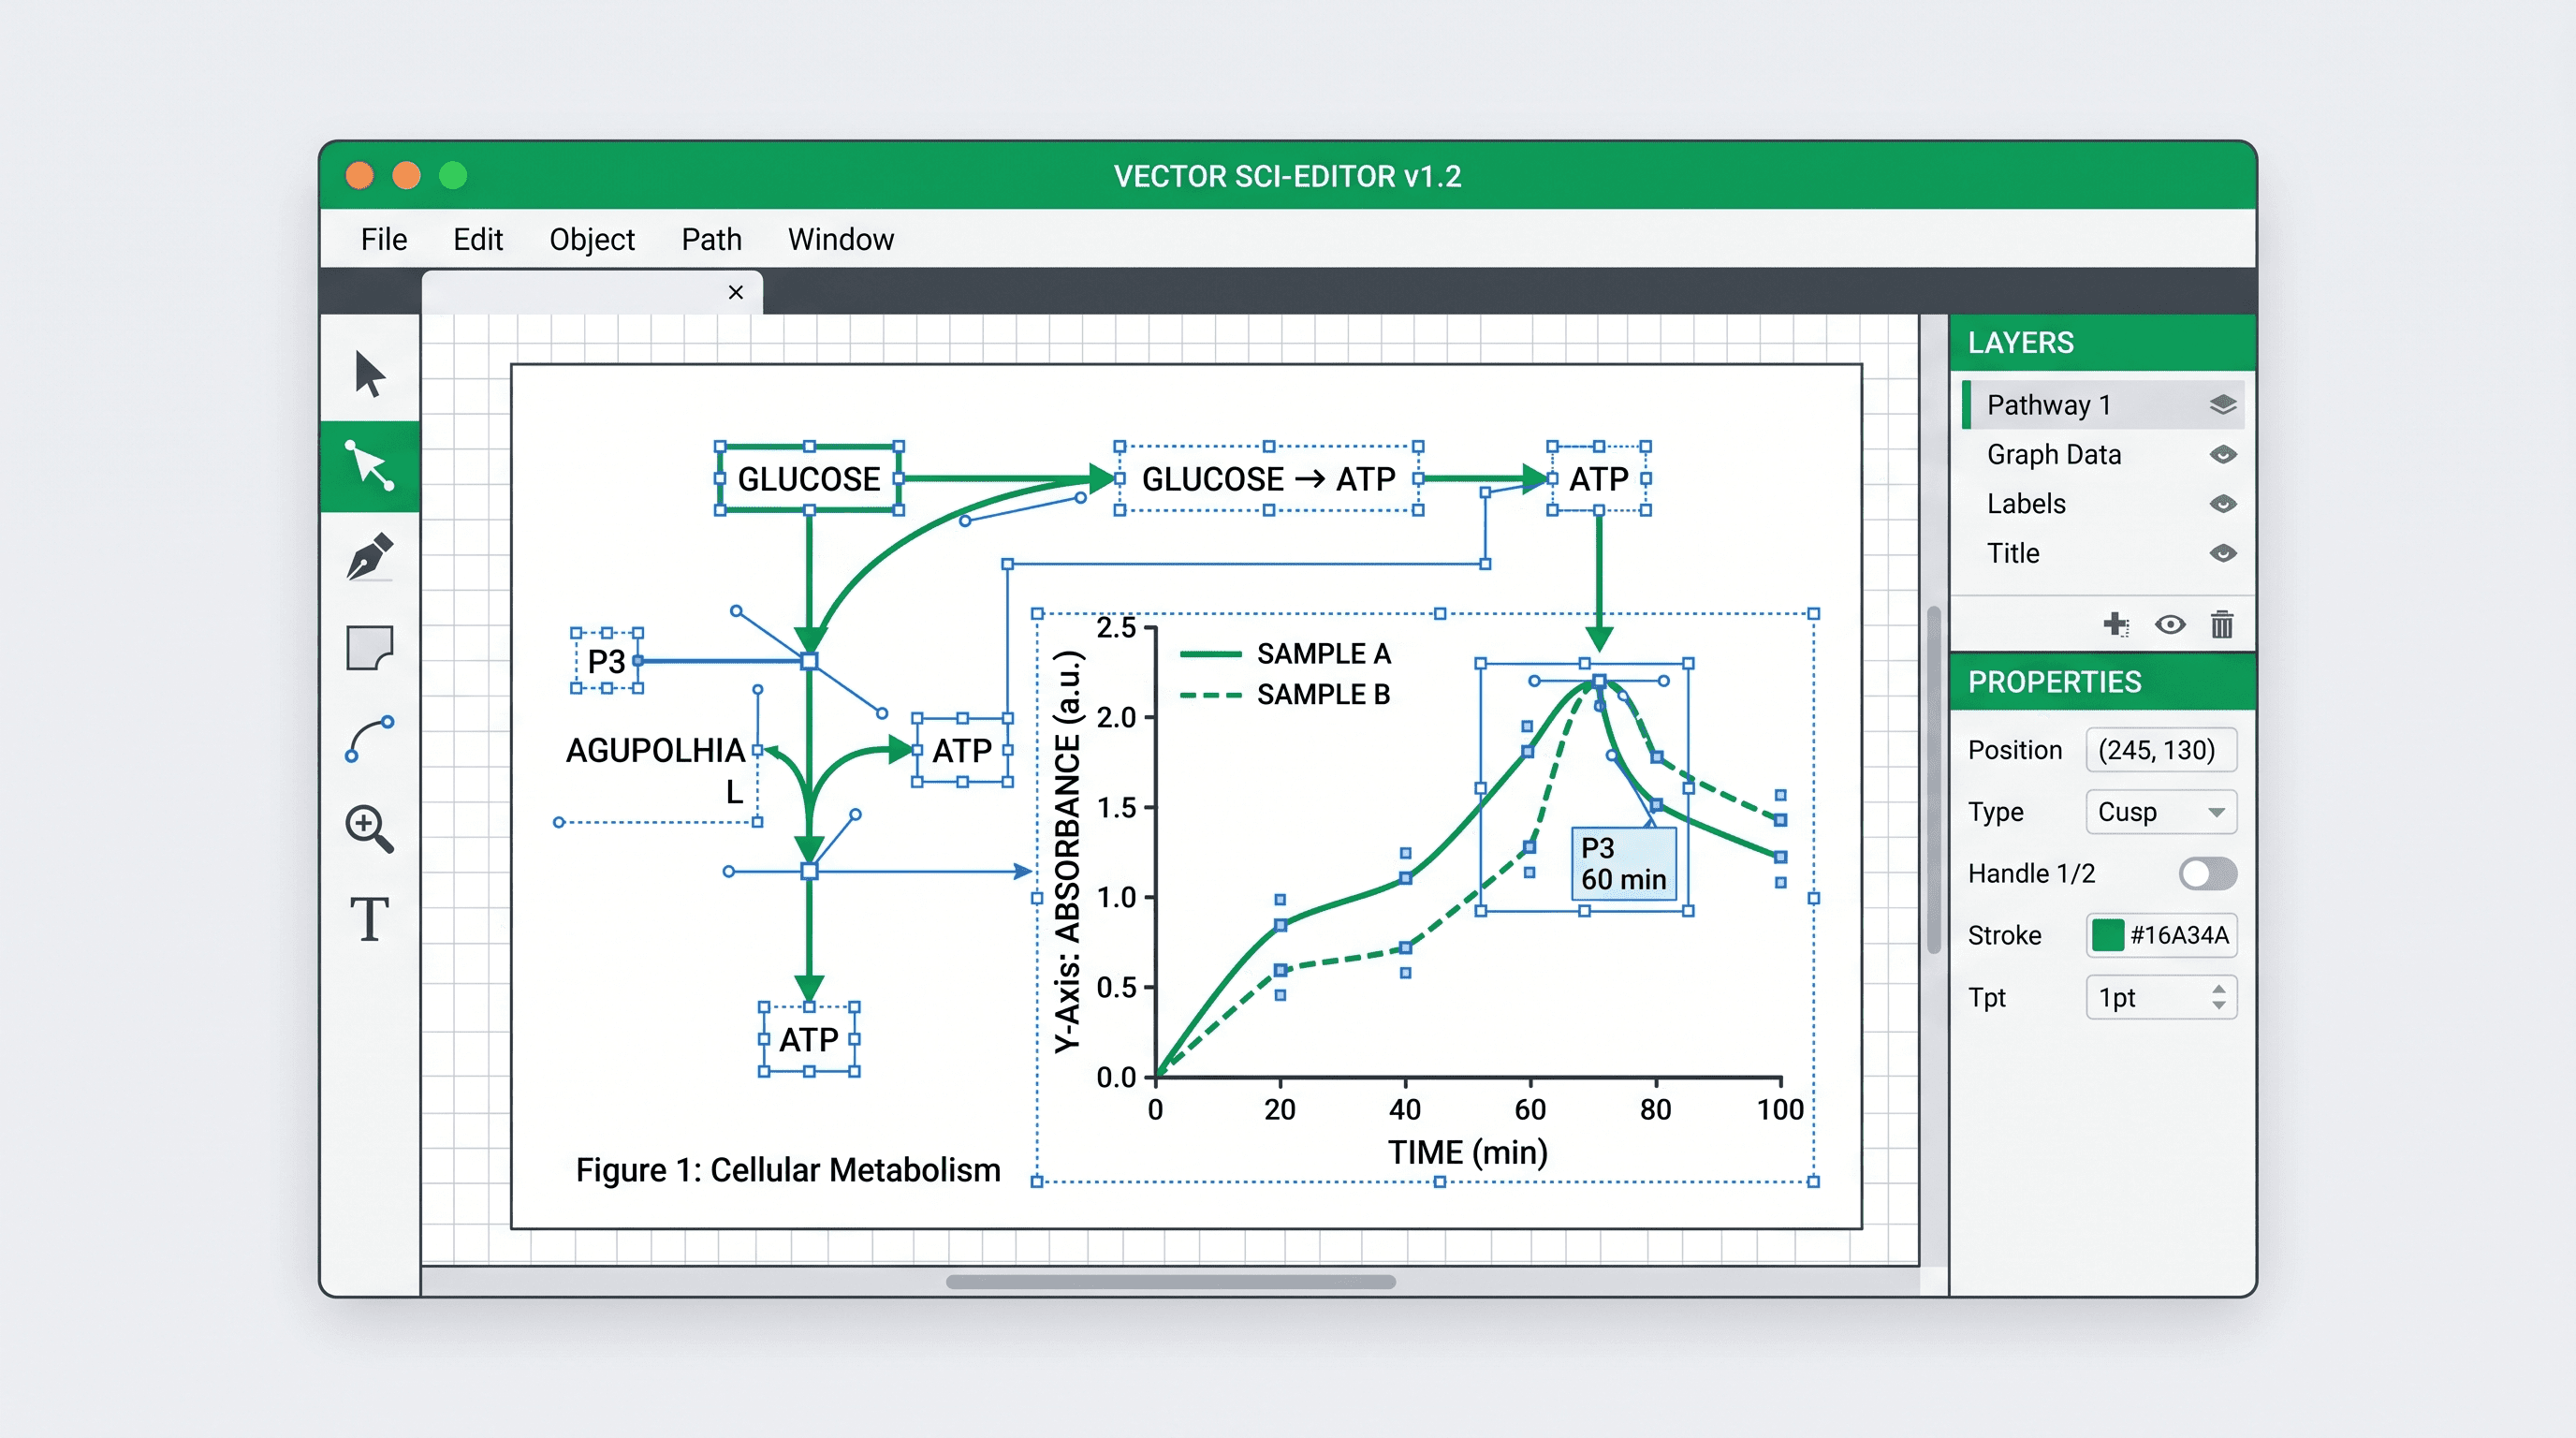2576x1438 pixels.
Task: Click the green Stroke color swatch
Action: (2107, 936)
